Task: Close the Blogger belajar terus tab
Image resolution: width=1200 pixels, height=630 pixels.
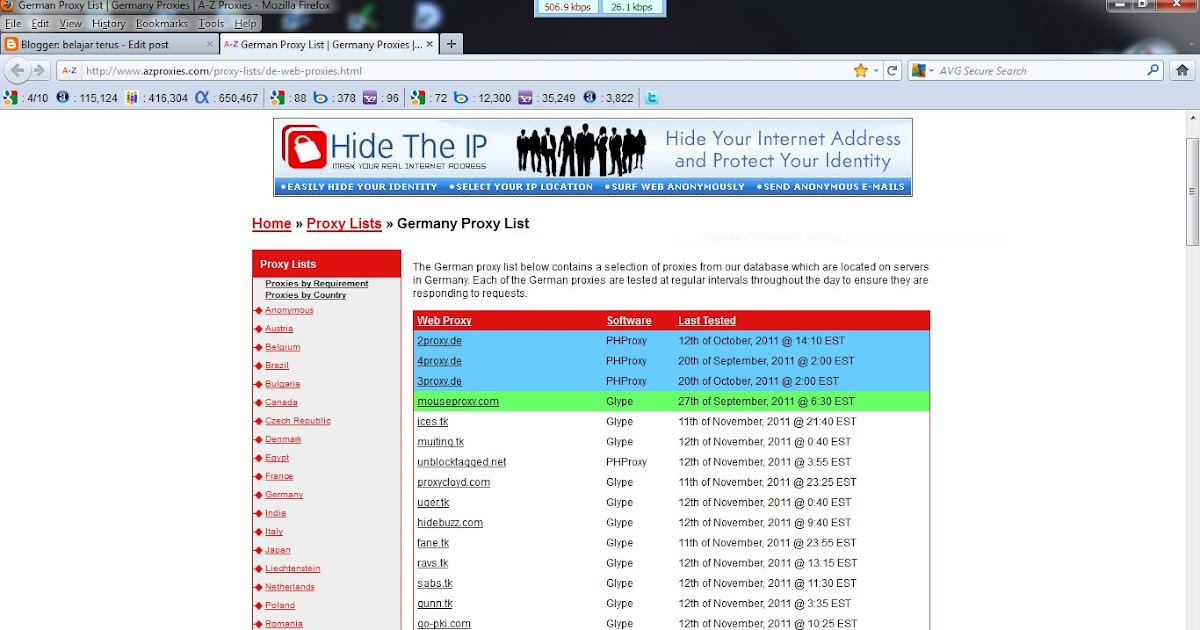Action: point(210,44)
